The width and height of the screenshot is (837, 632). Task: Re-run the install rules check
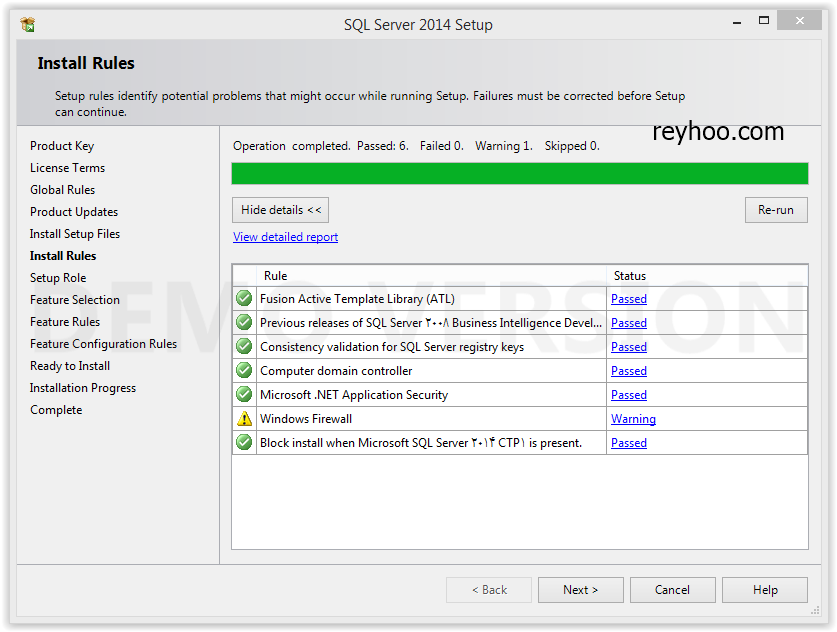[x=776, y=210]
